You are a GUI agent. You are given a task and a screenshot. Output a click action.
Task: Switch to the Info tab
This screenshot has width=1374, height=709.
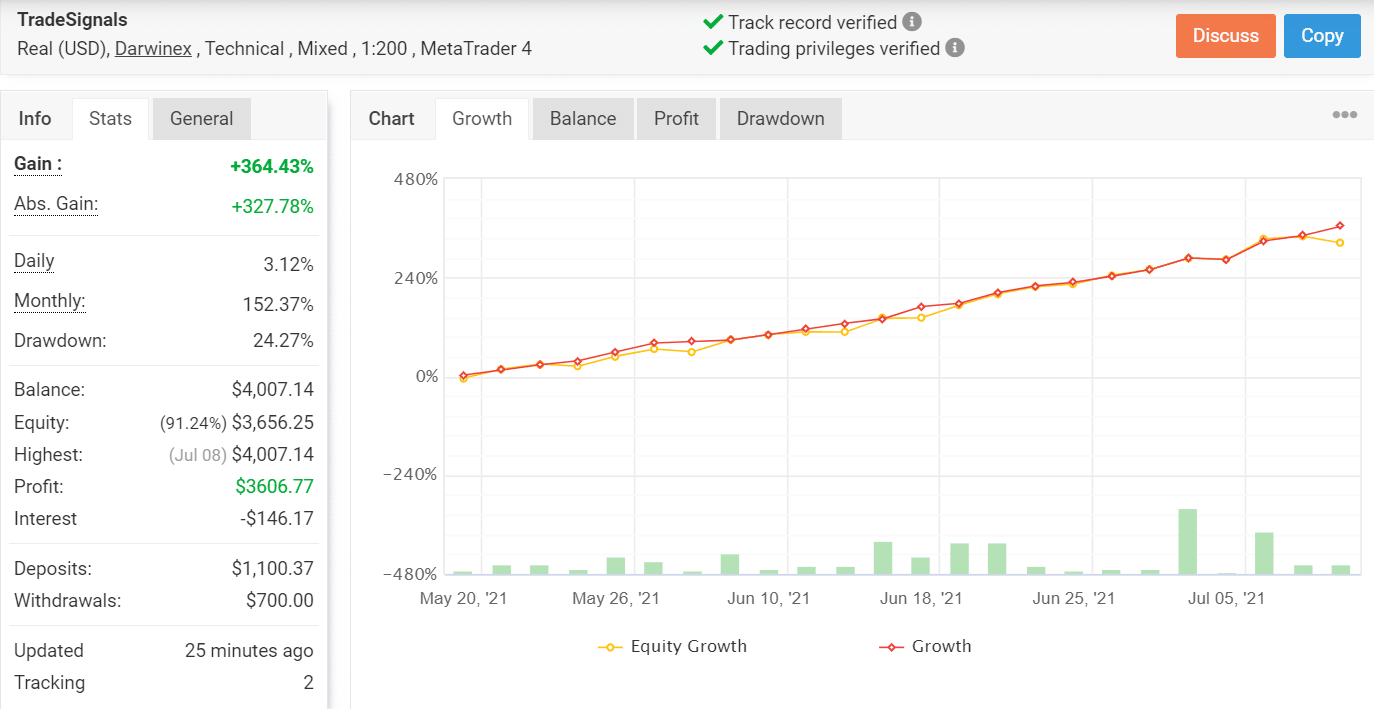pyautogui.click(x=35, y=118)
